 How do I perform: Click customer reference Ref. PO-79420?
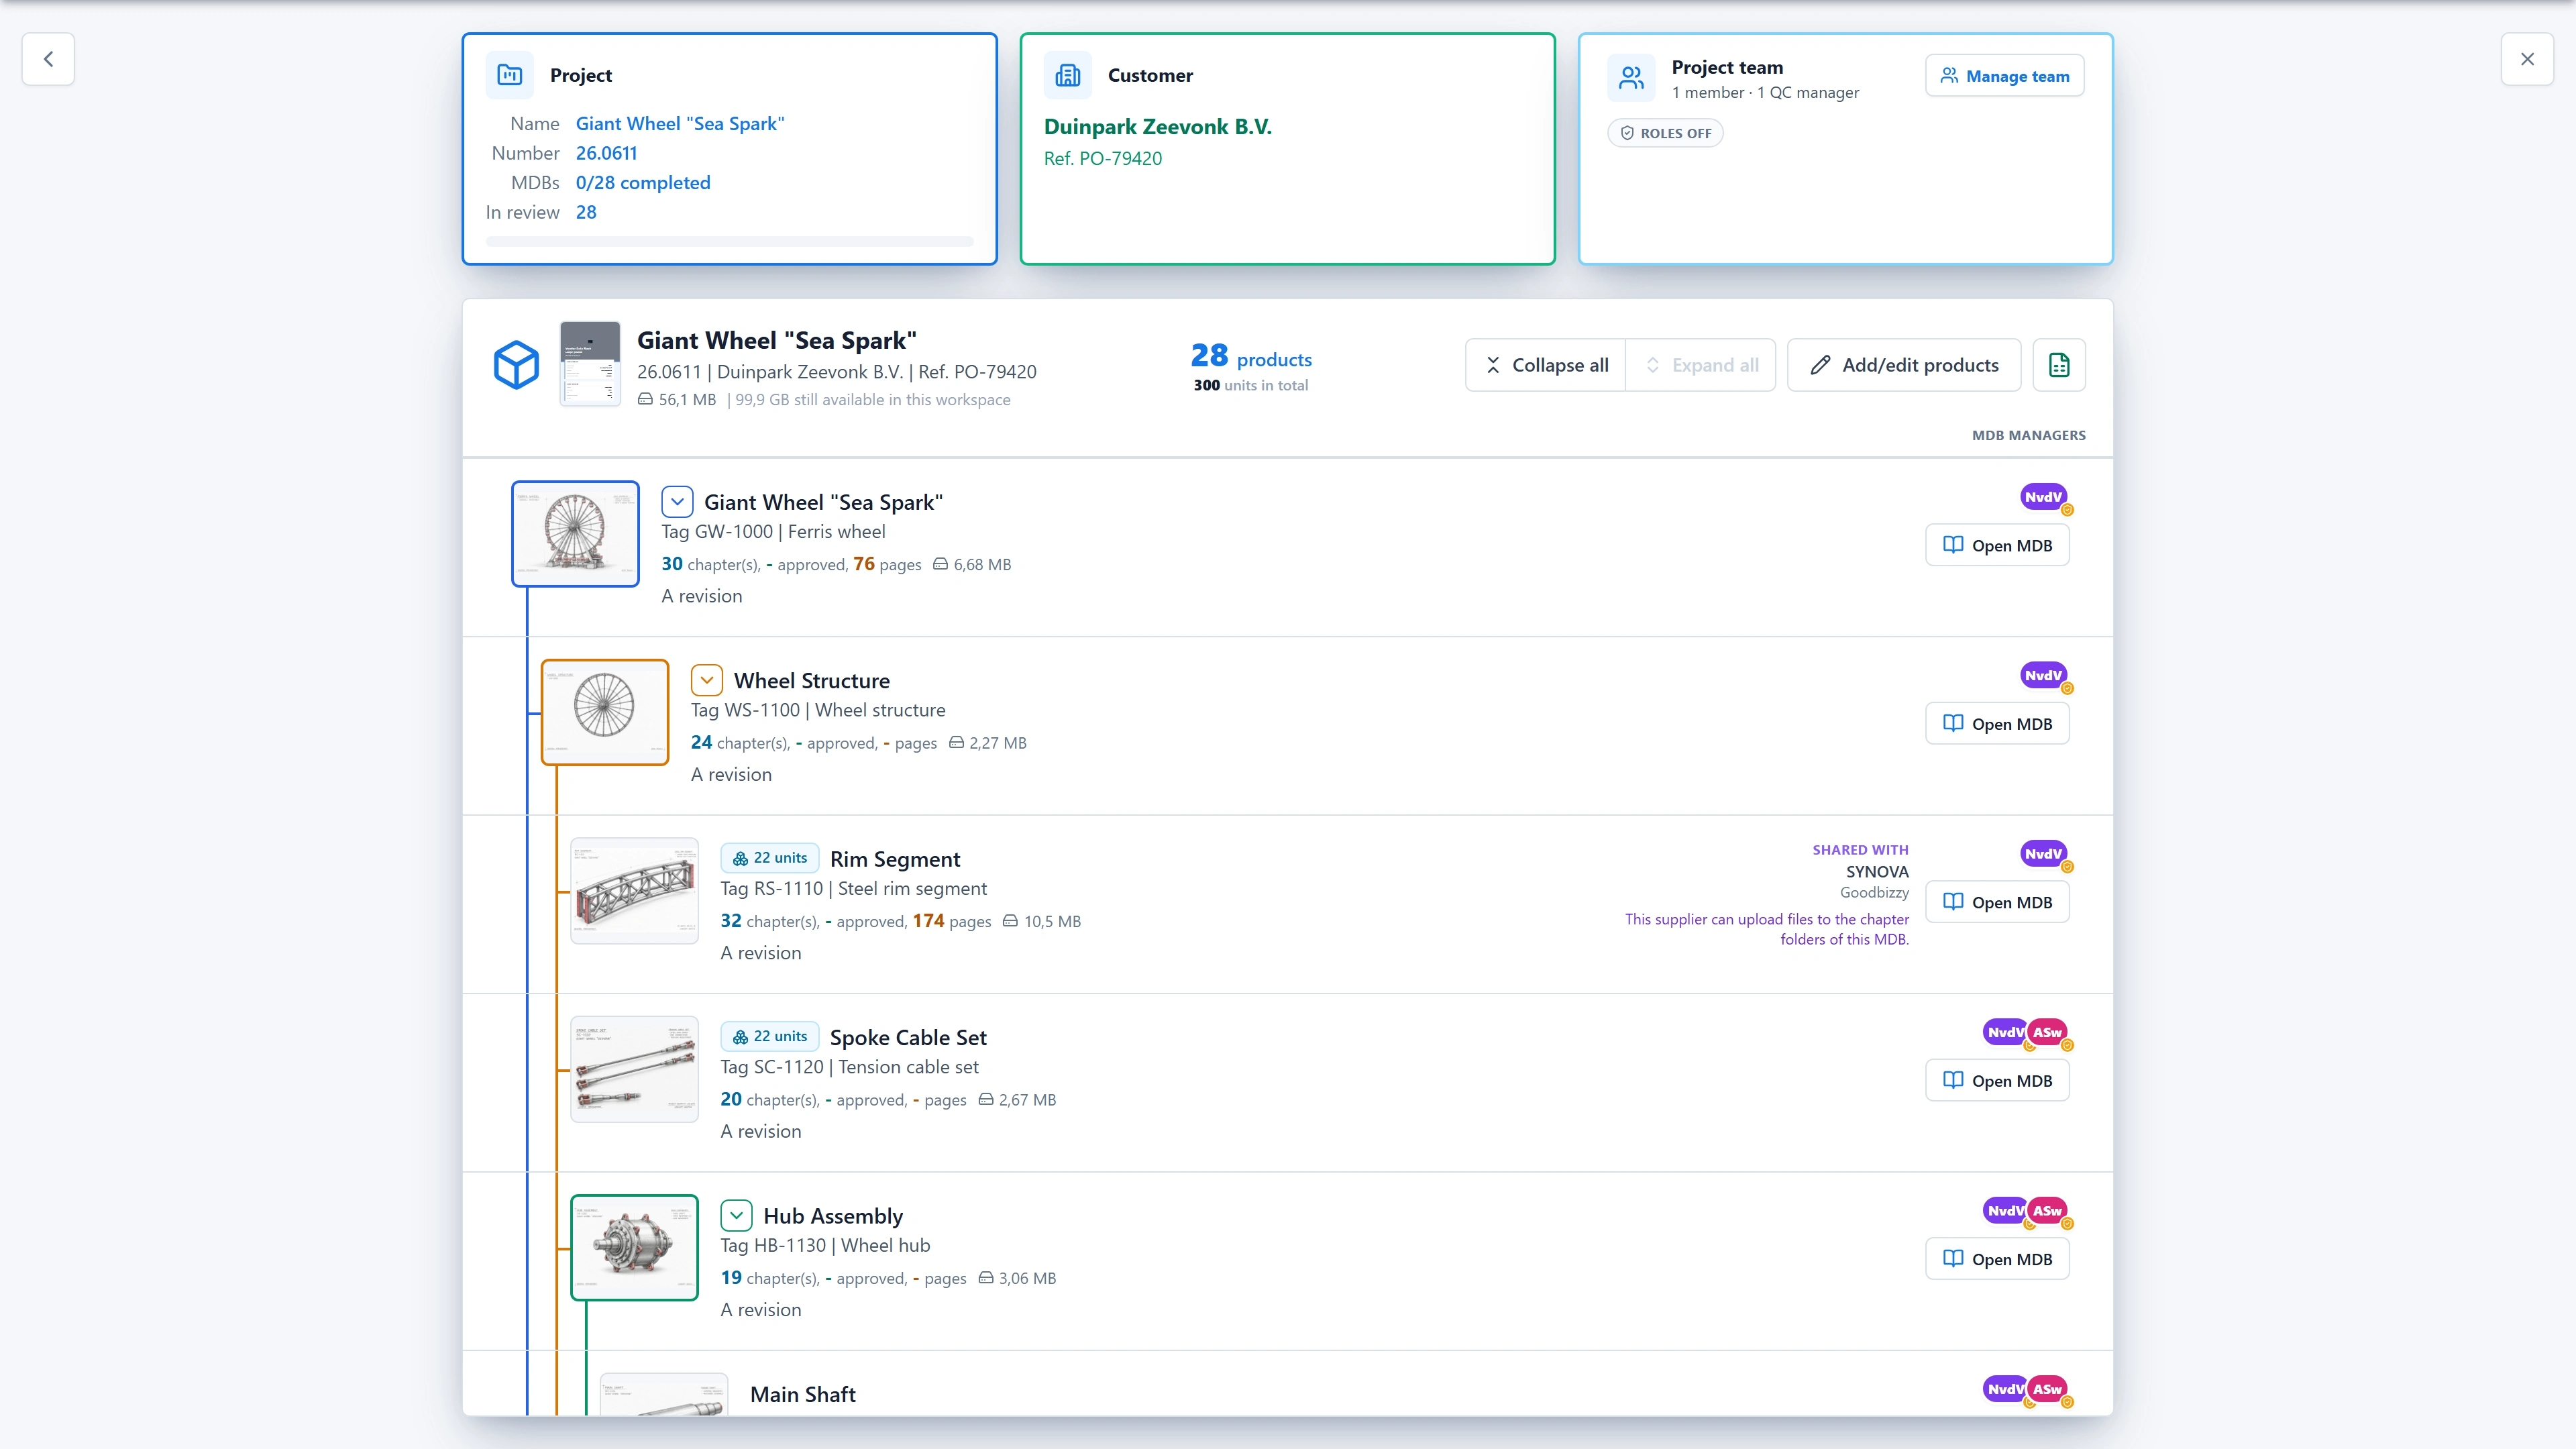[1103, 159]
